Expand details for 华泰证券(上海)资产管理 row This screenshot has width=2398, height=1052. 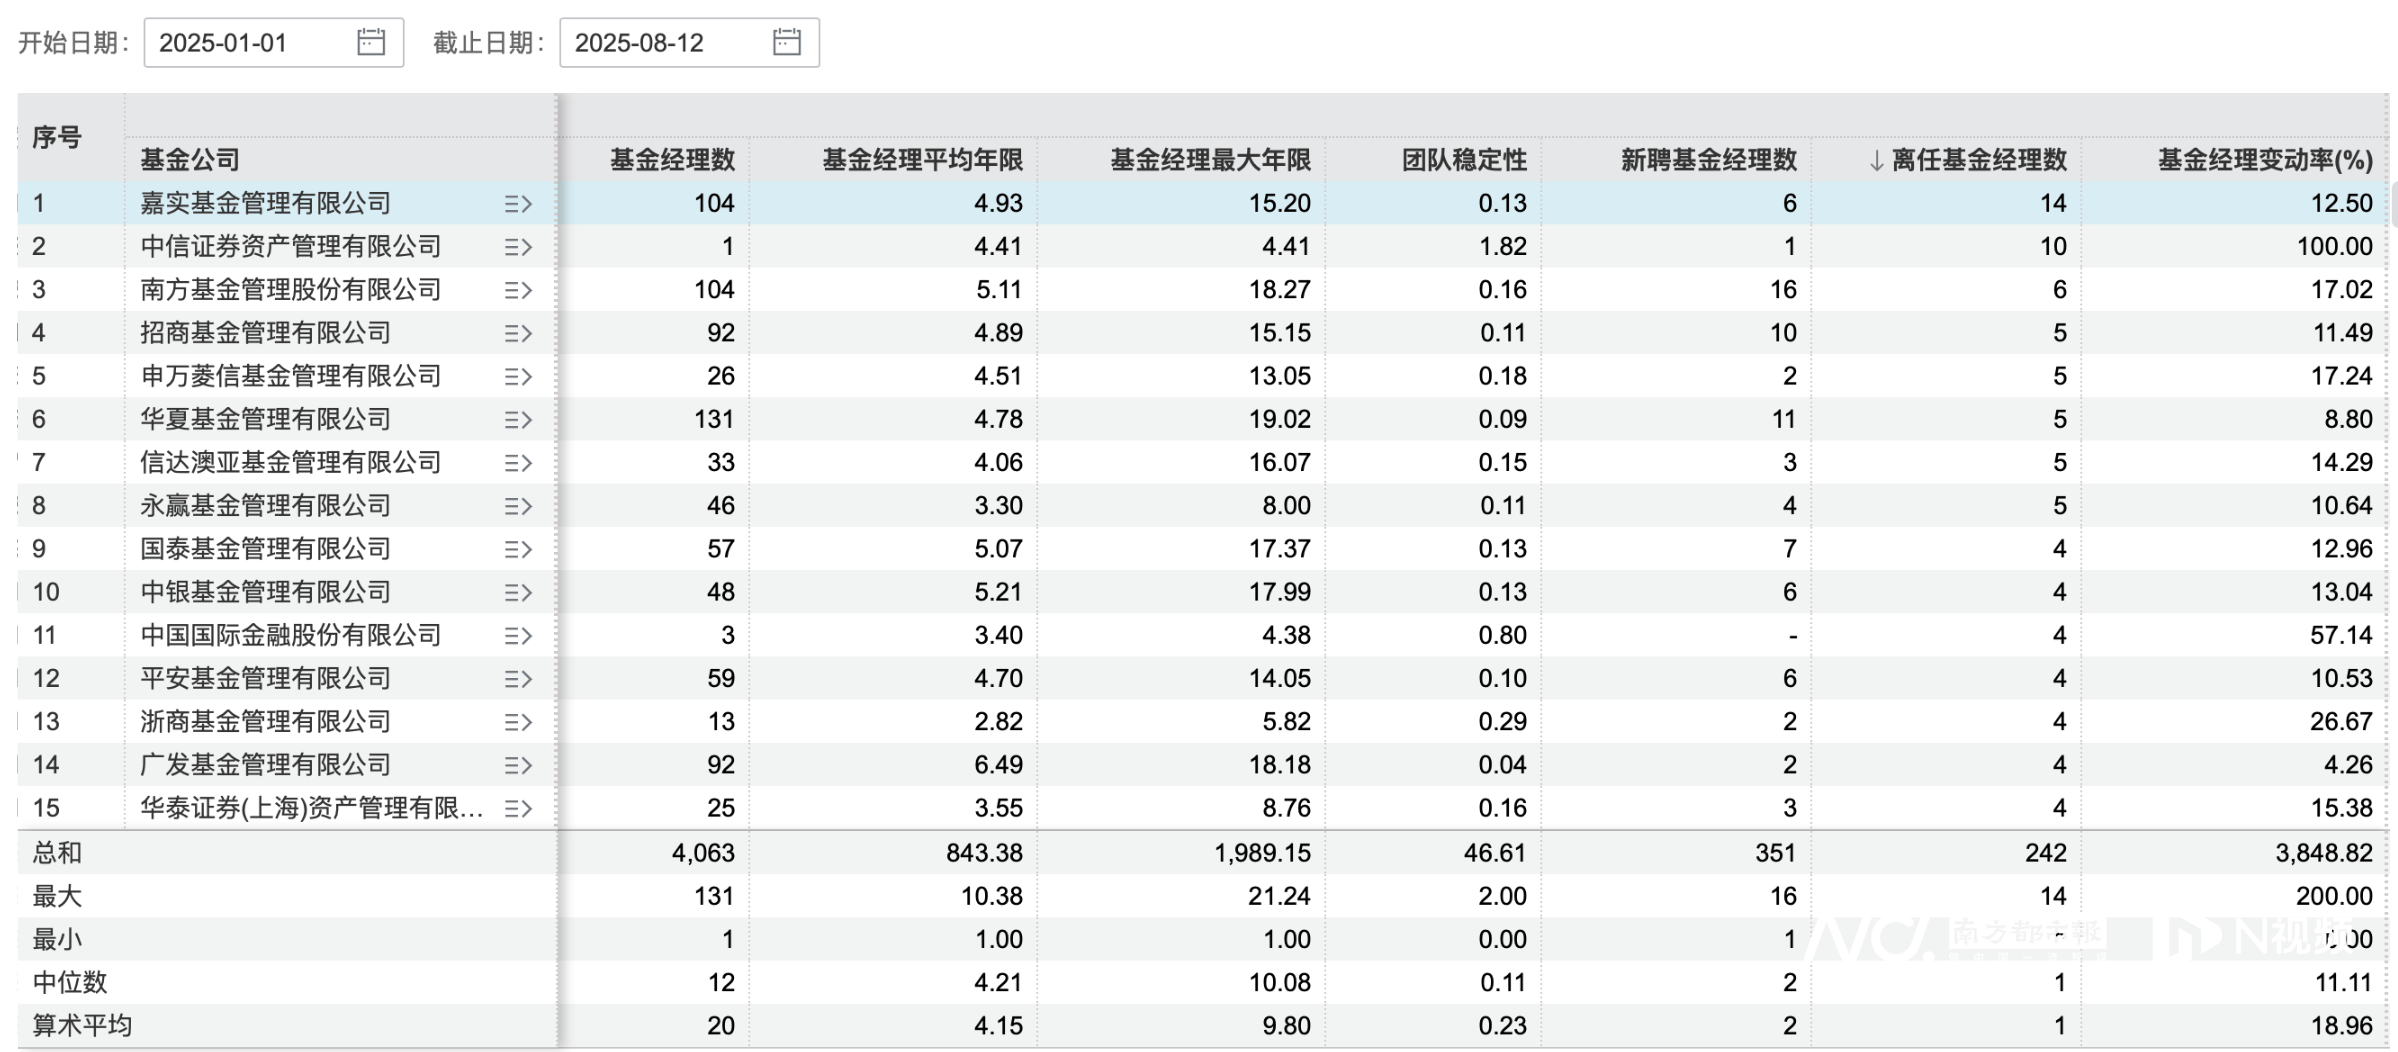(x=517, y=808)
